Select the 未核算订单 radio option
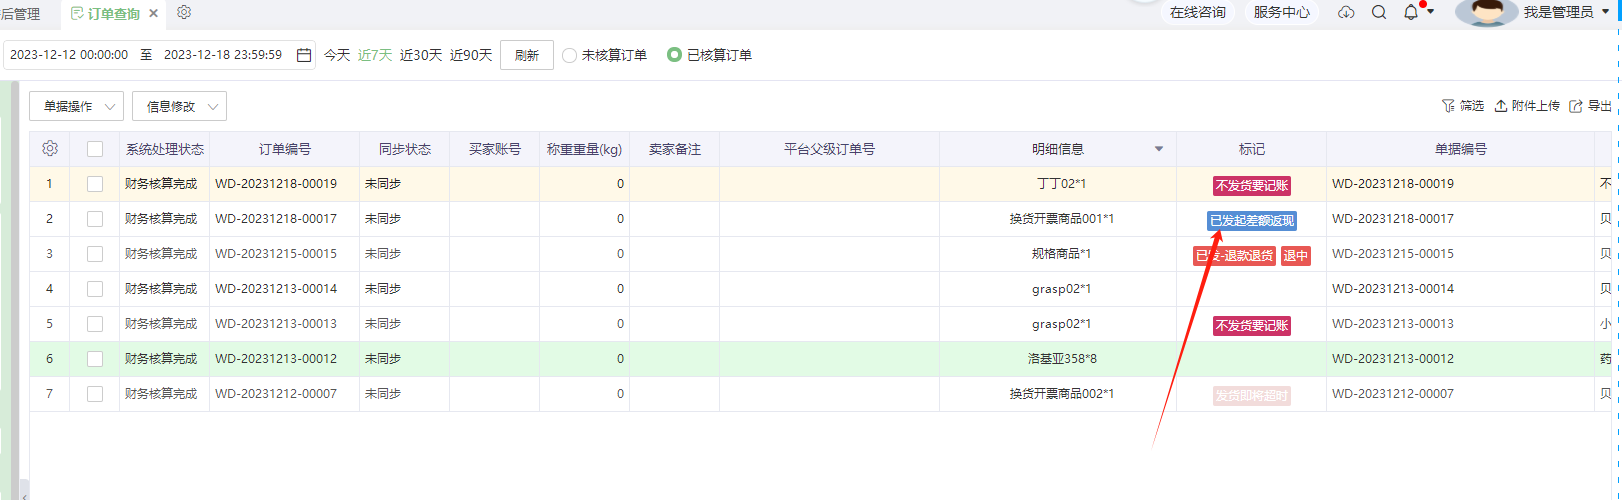1622x500 pixels. [x=570, y=55]
